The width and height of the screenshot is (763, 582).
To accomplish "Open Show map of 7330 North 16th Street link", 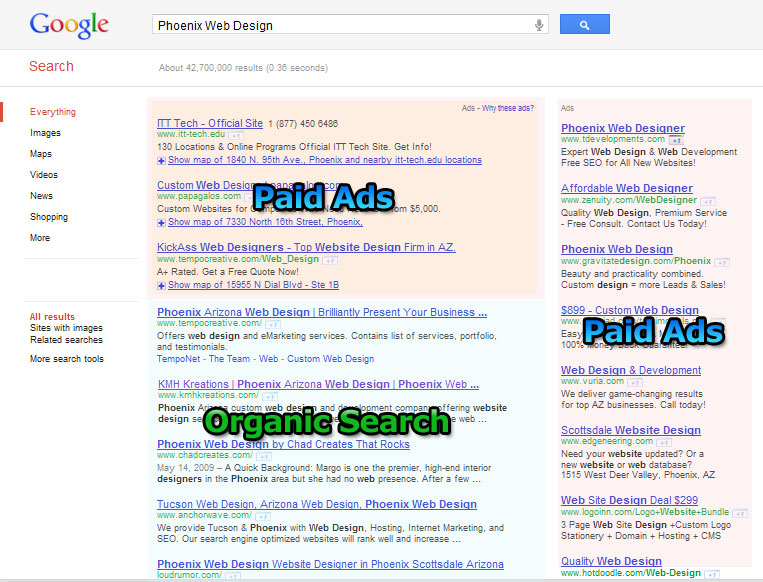I will click(x=265, y=222).
